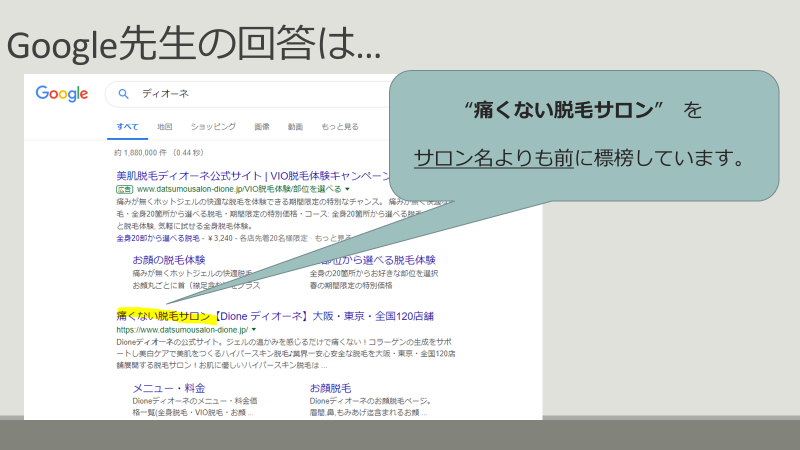Image resolution: width=800 pixels, height=450 pixels.
Task: Click the text Dioneディオーネのメニュー・料金価
Action: [195, 401]
